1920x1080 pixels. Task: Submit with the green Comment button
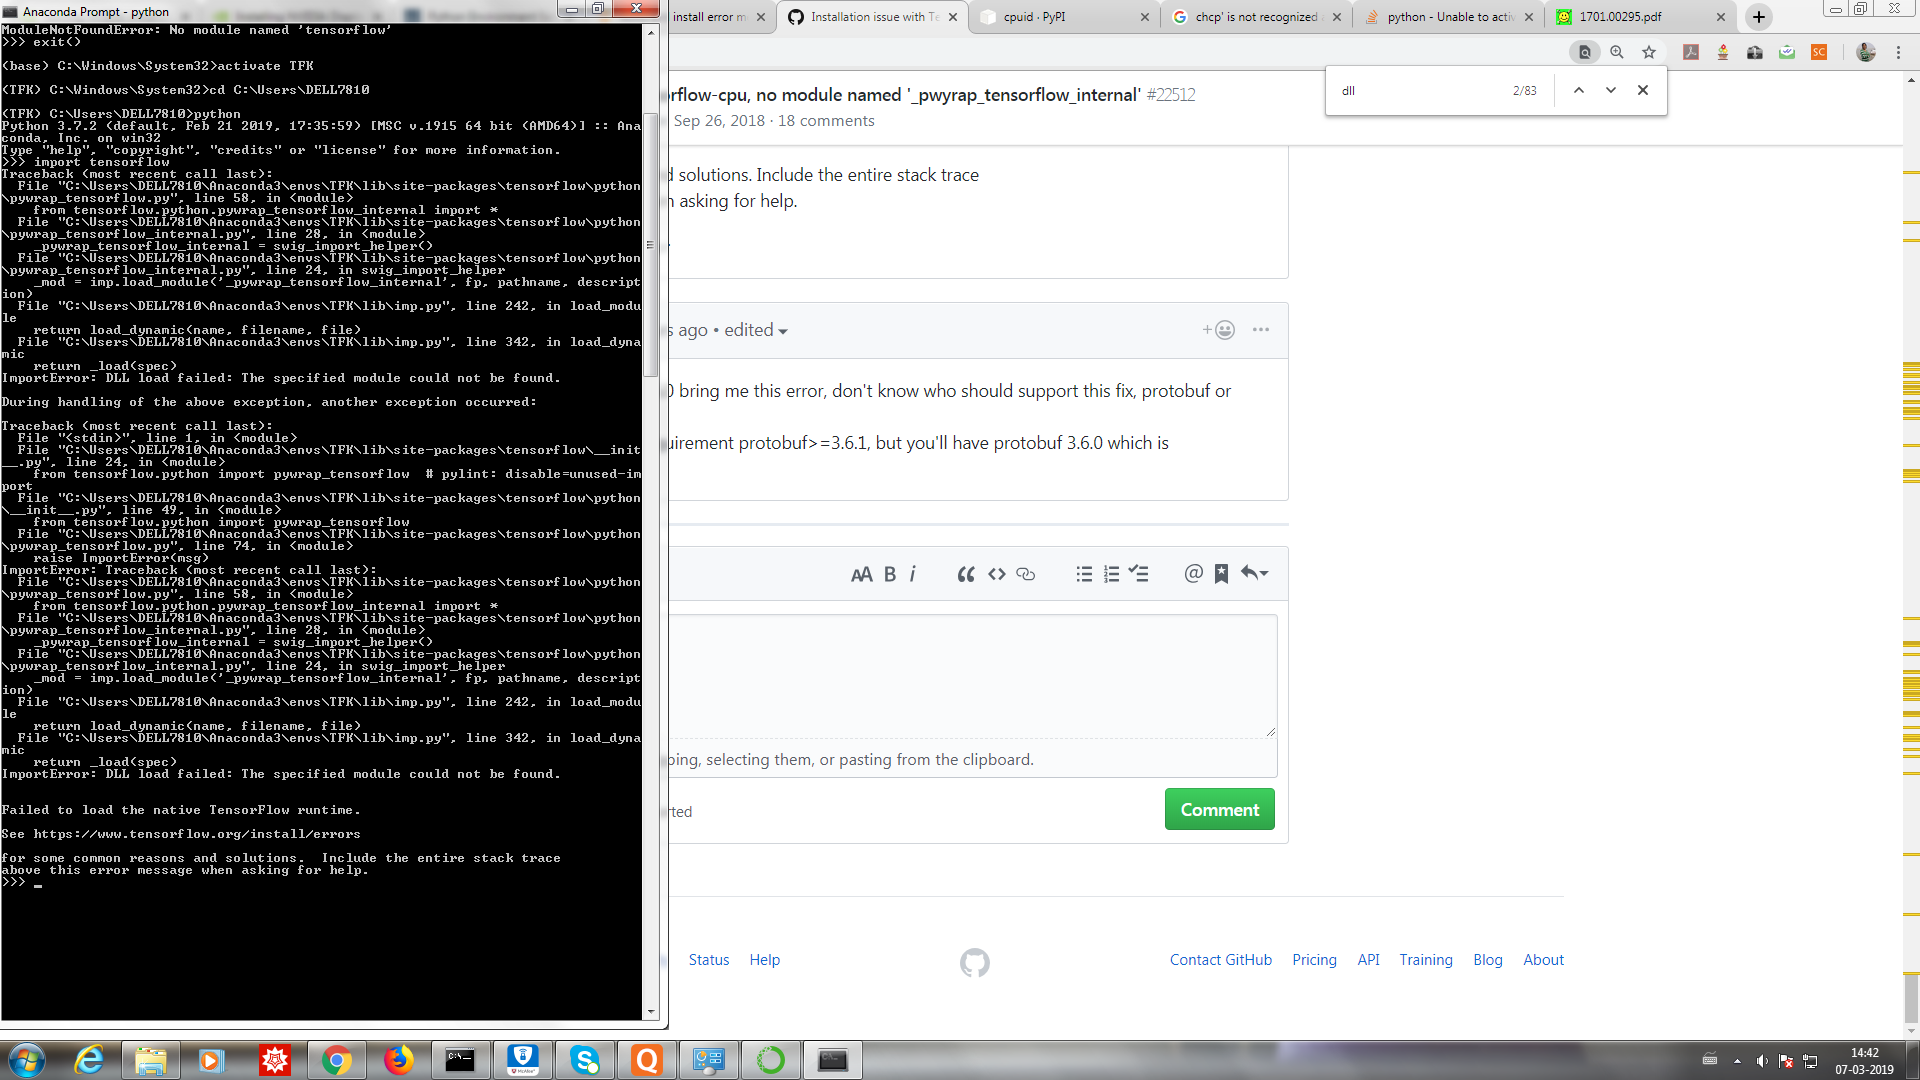tap(1220, 809)
